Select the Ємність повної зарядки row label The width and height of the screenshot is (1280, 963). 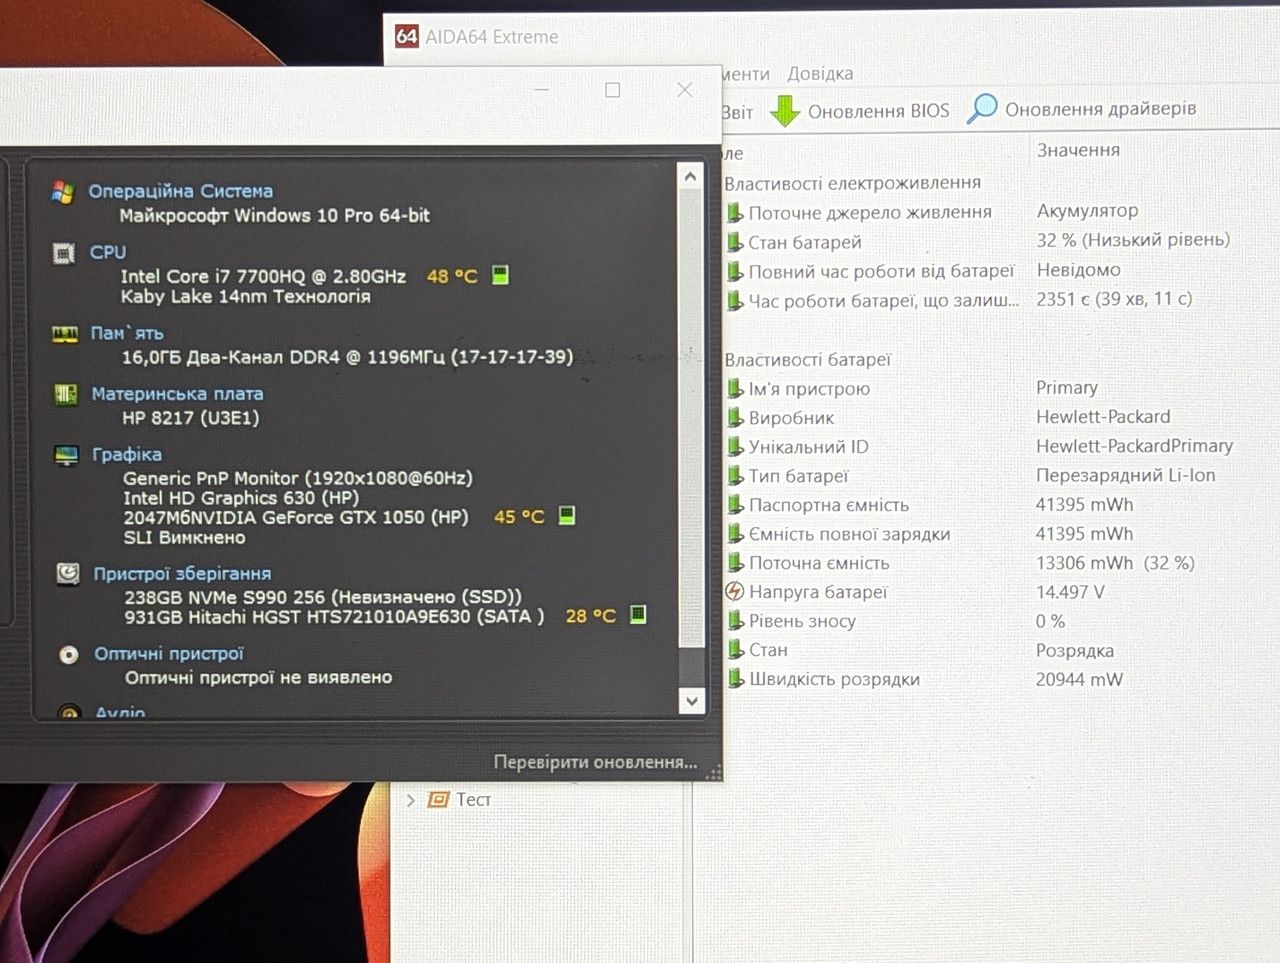tap(850, 534)
